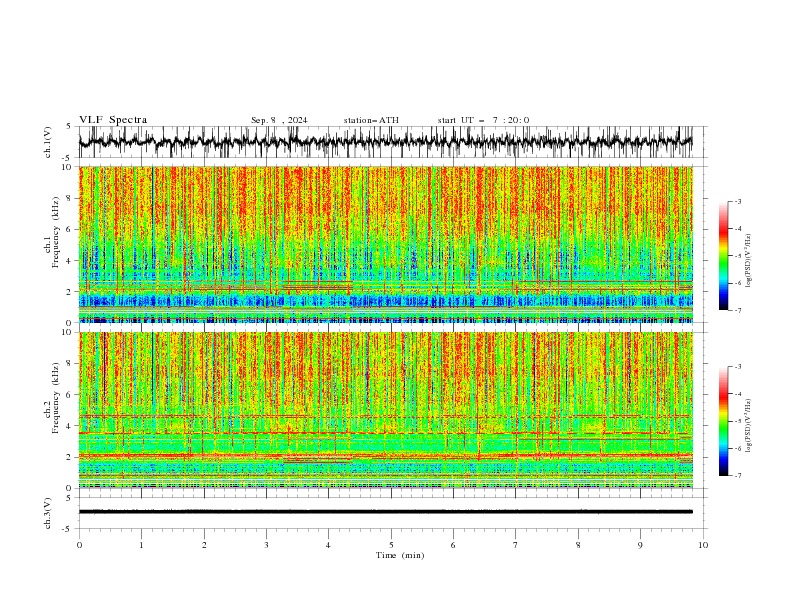Click the time axis tick label "9"
The image size is (792, 612).
point(640,545)
